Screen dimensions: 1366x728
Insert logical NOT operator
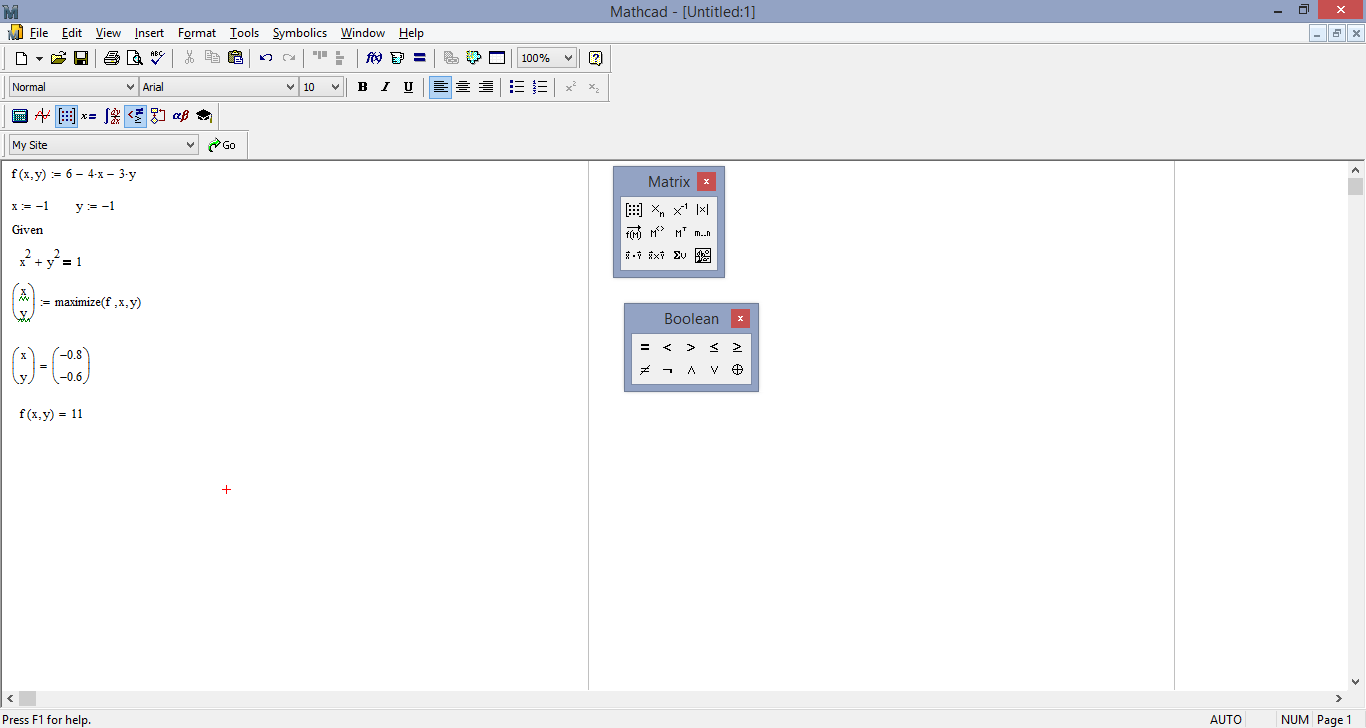pyautogui.click(x=668, y=370)
